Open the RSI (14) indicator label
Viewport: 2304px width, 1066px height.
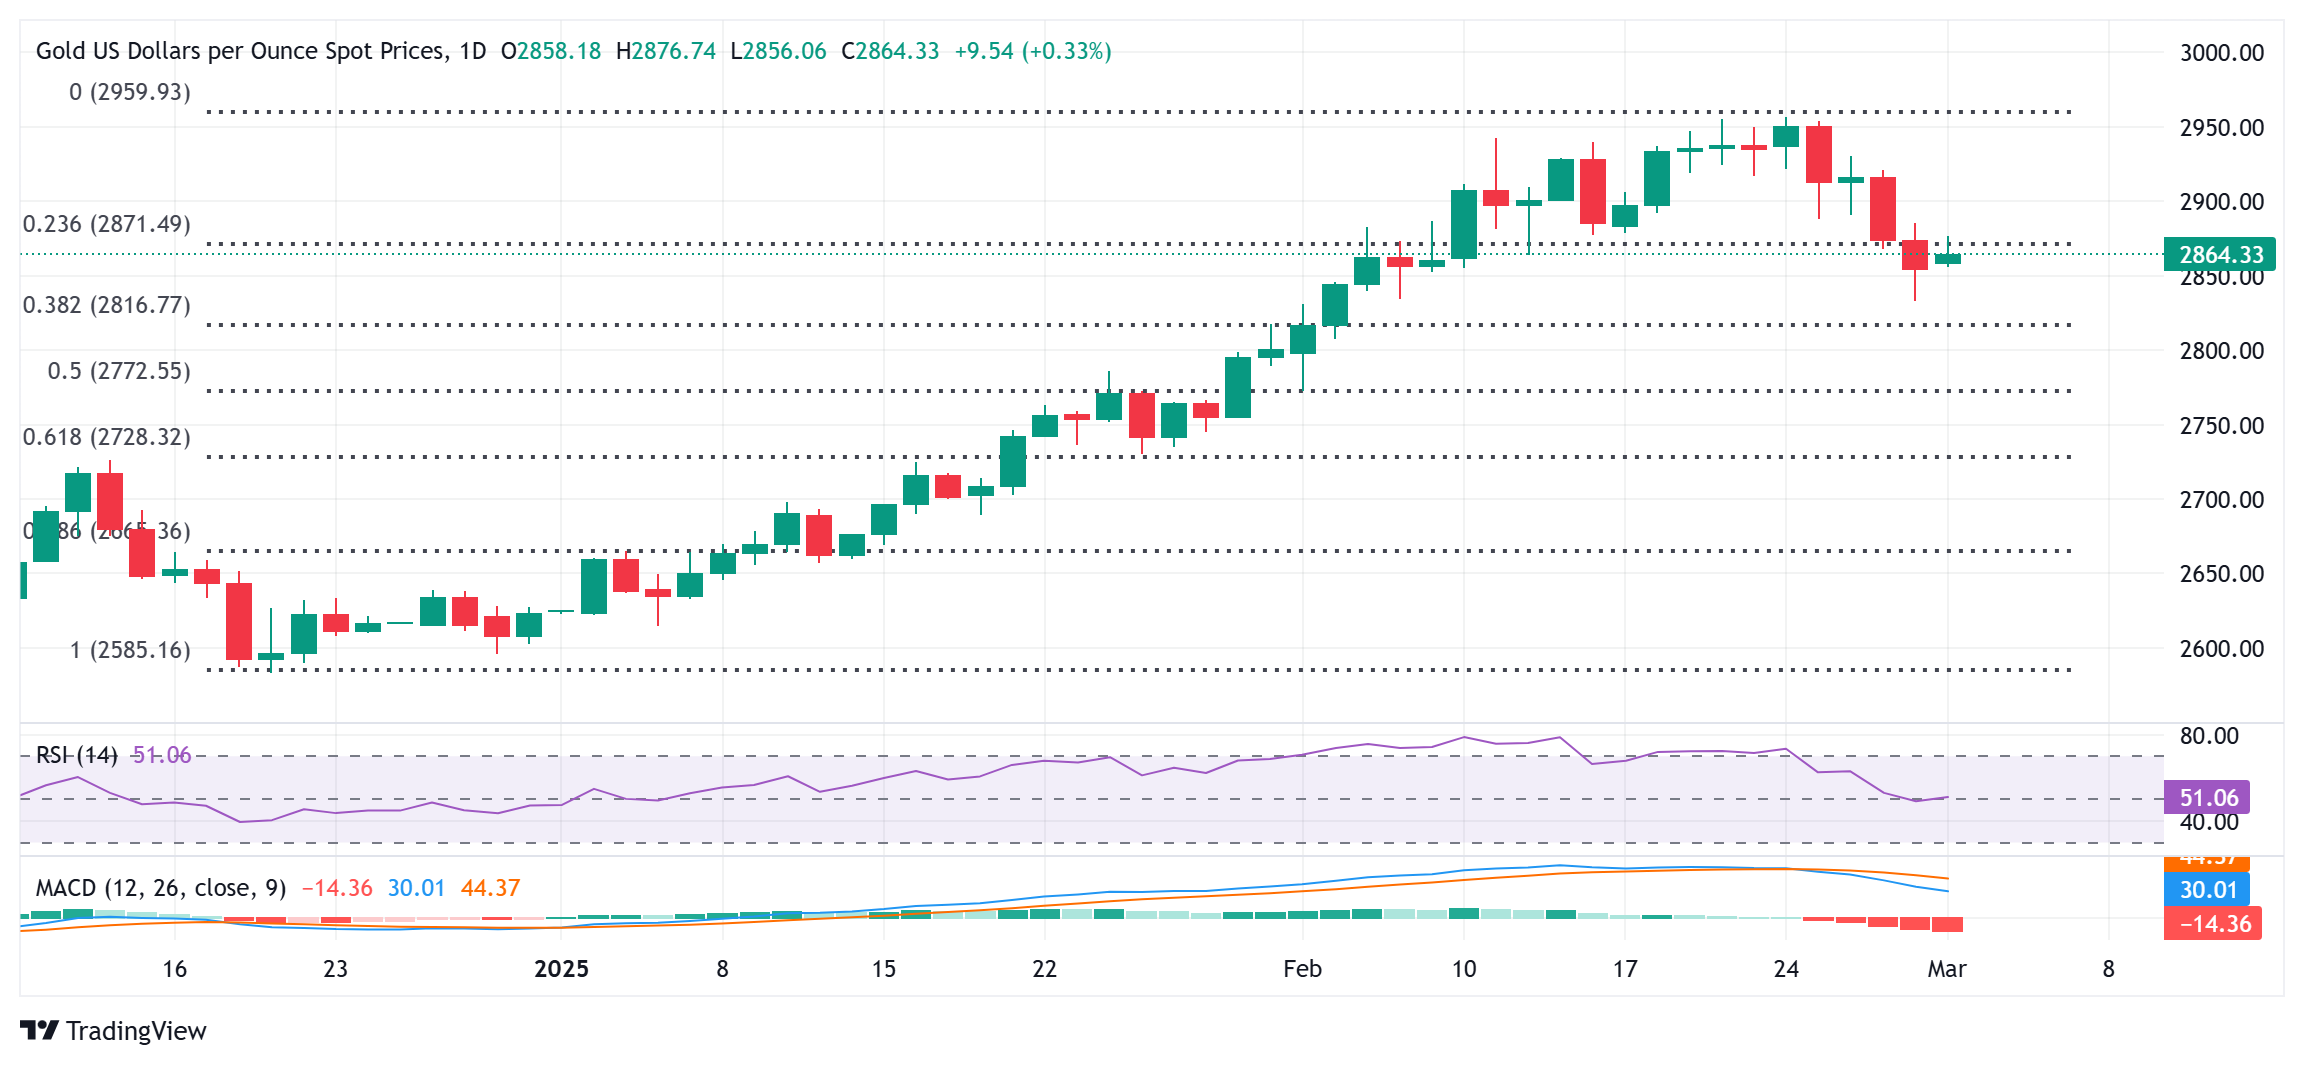(76, 755)
